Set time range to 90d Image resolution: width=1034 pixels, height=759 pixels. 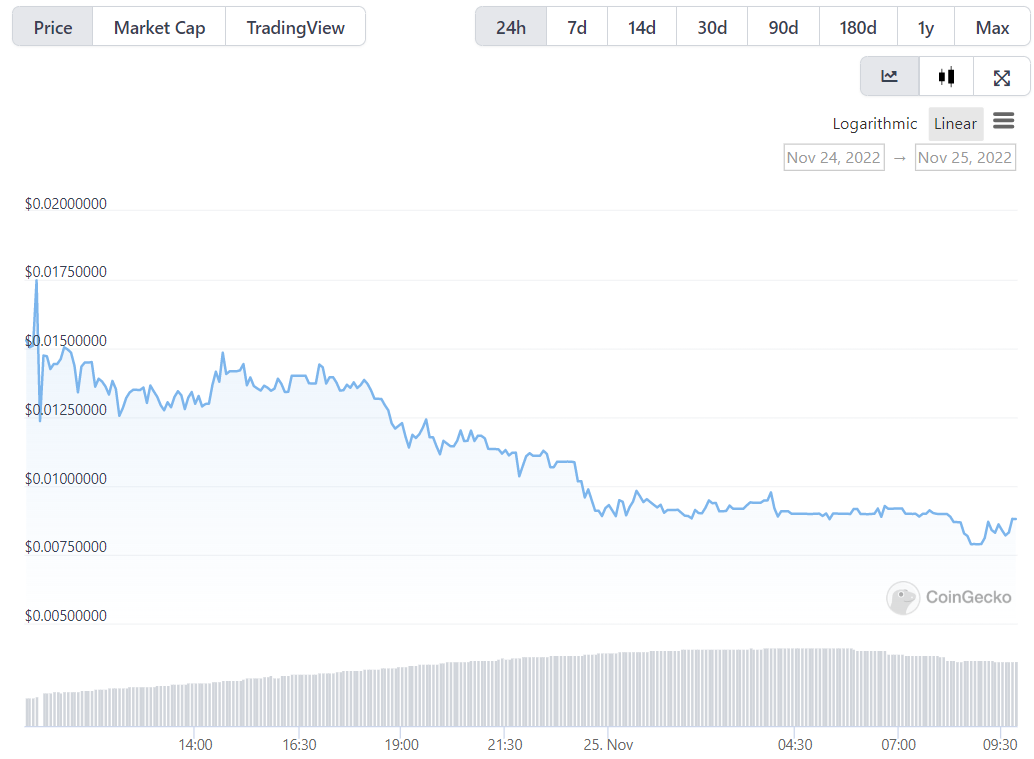(x=783, y=28)
